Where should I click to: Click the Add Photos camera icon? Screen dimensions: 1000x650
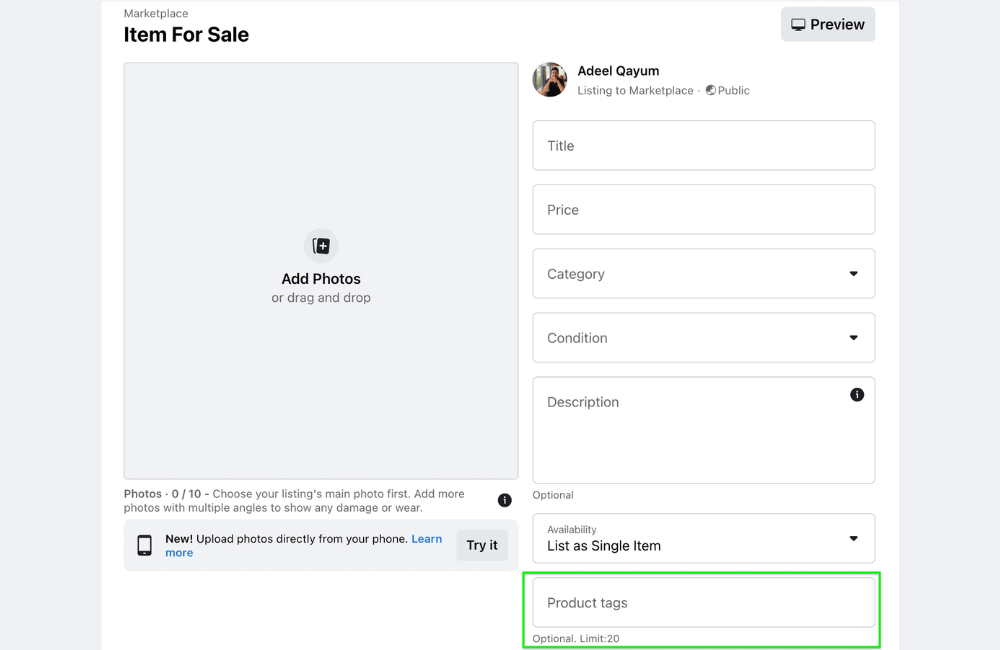[x=320, y=245]
